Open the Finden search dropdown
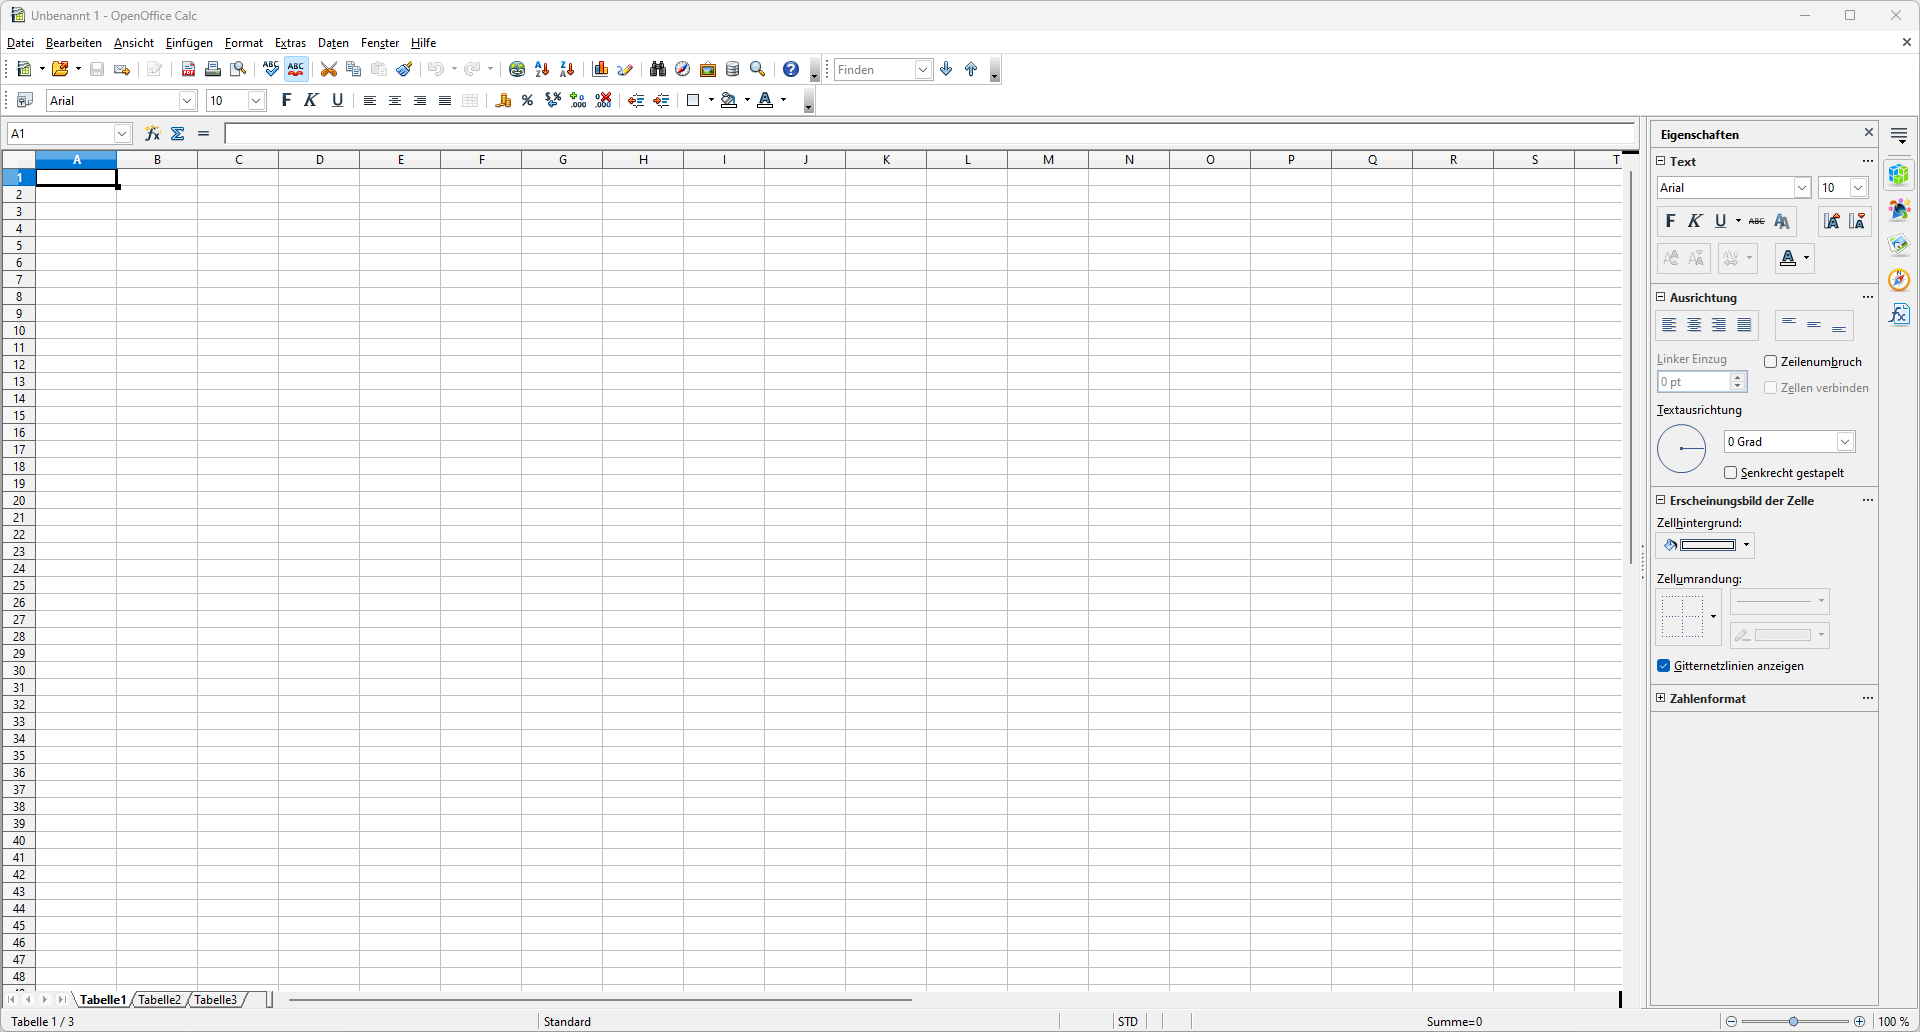 [x=923, y=69]
